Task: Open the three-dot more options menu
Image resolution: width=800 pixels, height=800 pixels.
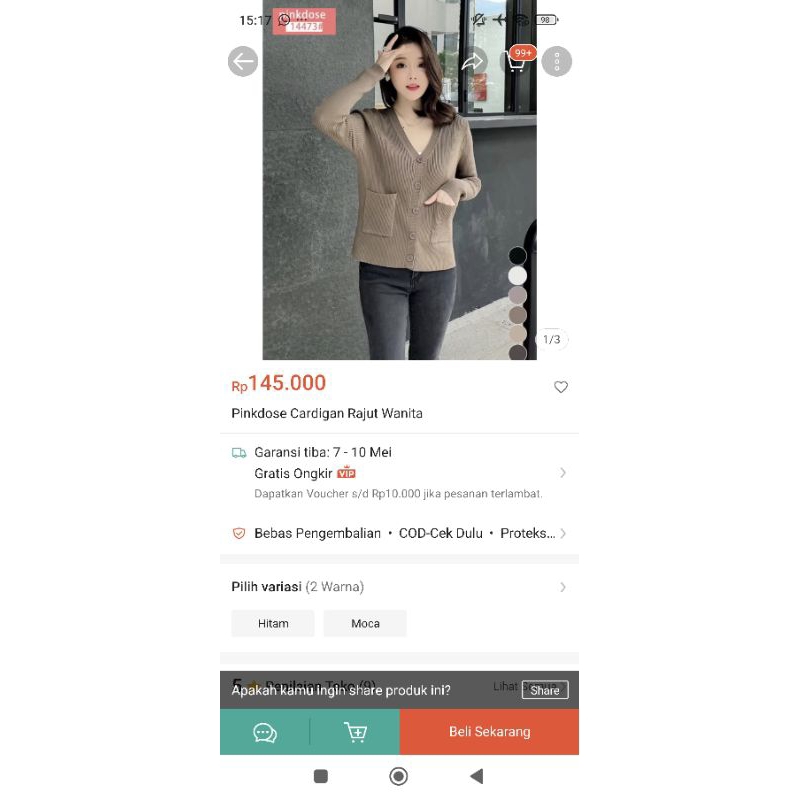Action: [557, 62]
